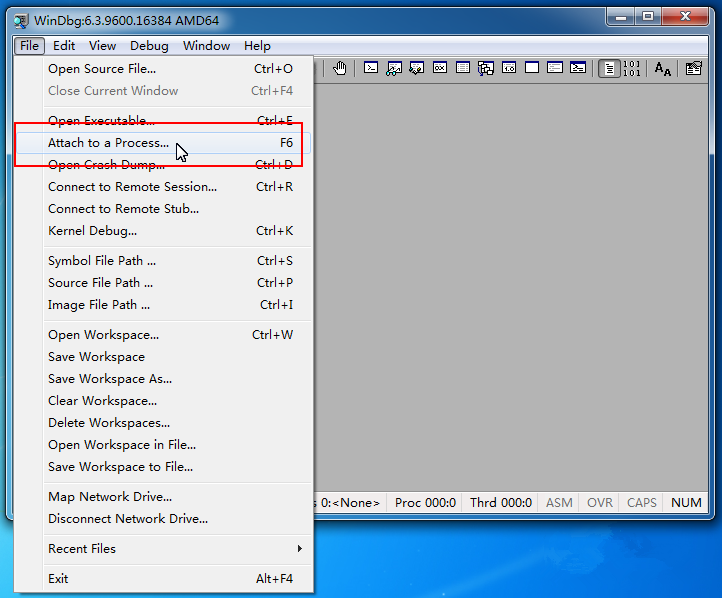Choose Open Source File... from File menu
The image size is (722, 598).
164,69
